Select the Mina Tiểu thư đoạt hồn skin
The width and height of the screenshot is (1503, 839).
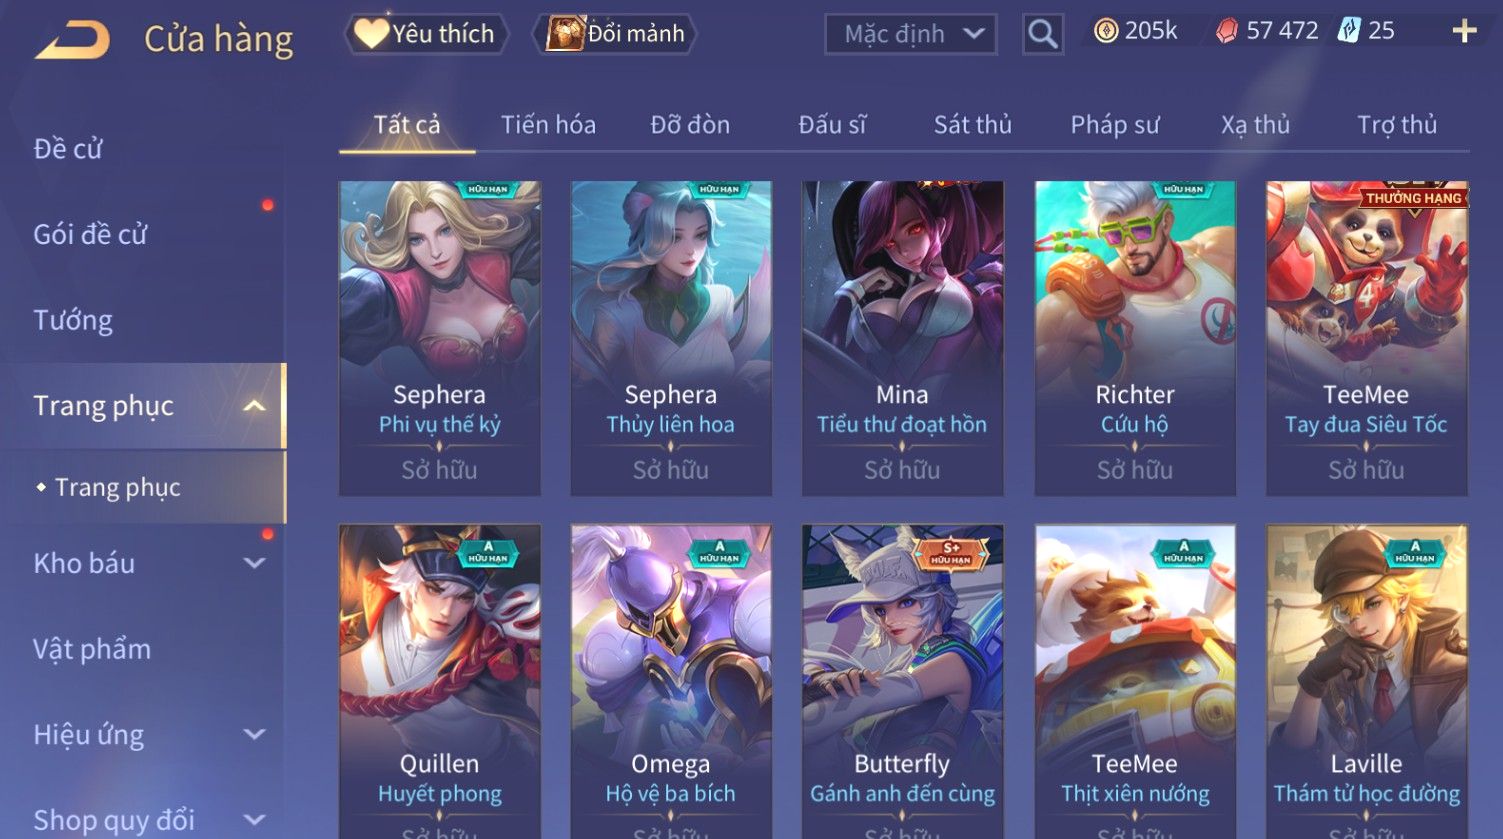coord(902,338)
